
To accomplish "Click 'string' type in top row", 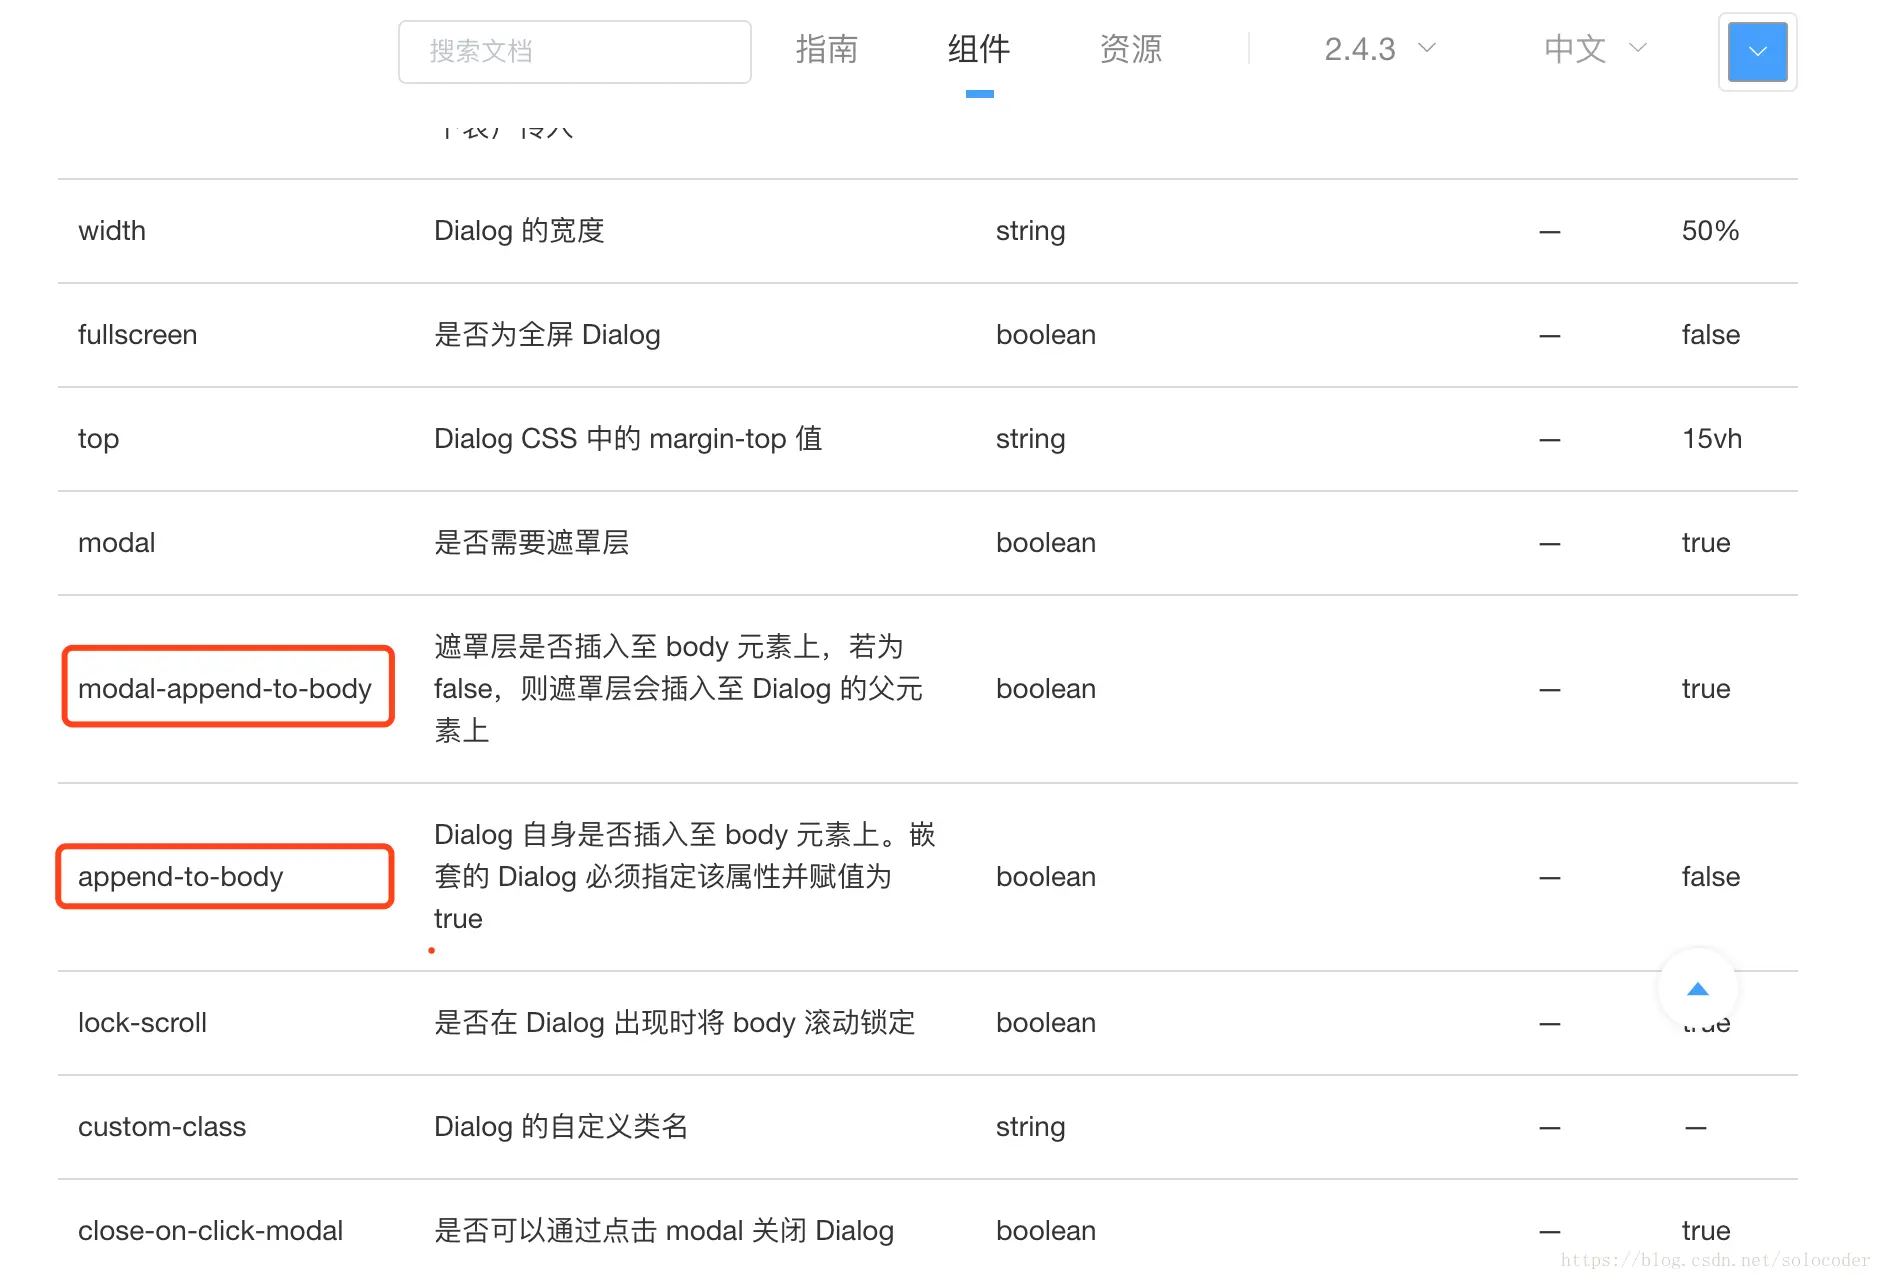I will coord(1031,439).
